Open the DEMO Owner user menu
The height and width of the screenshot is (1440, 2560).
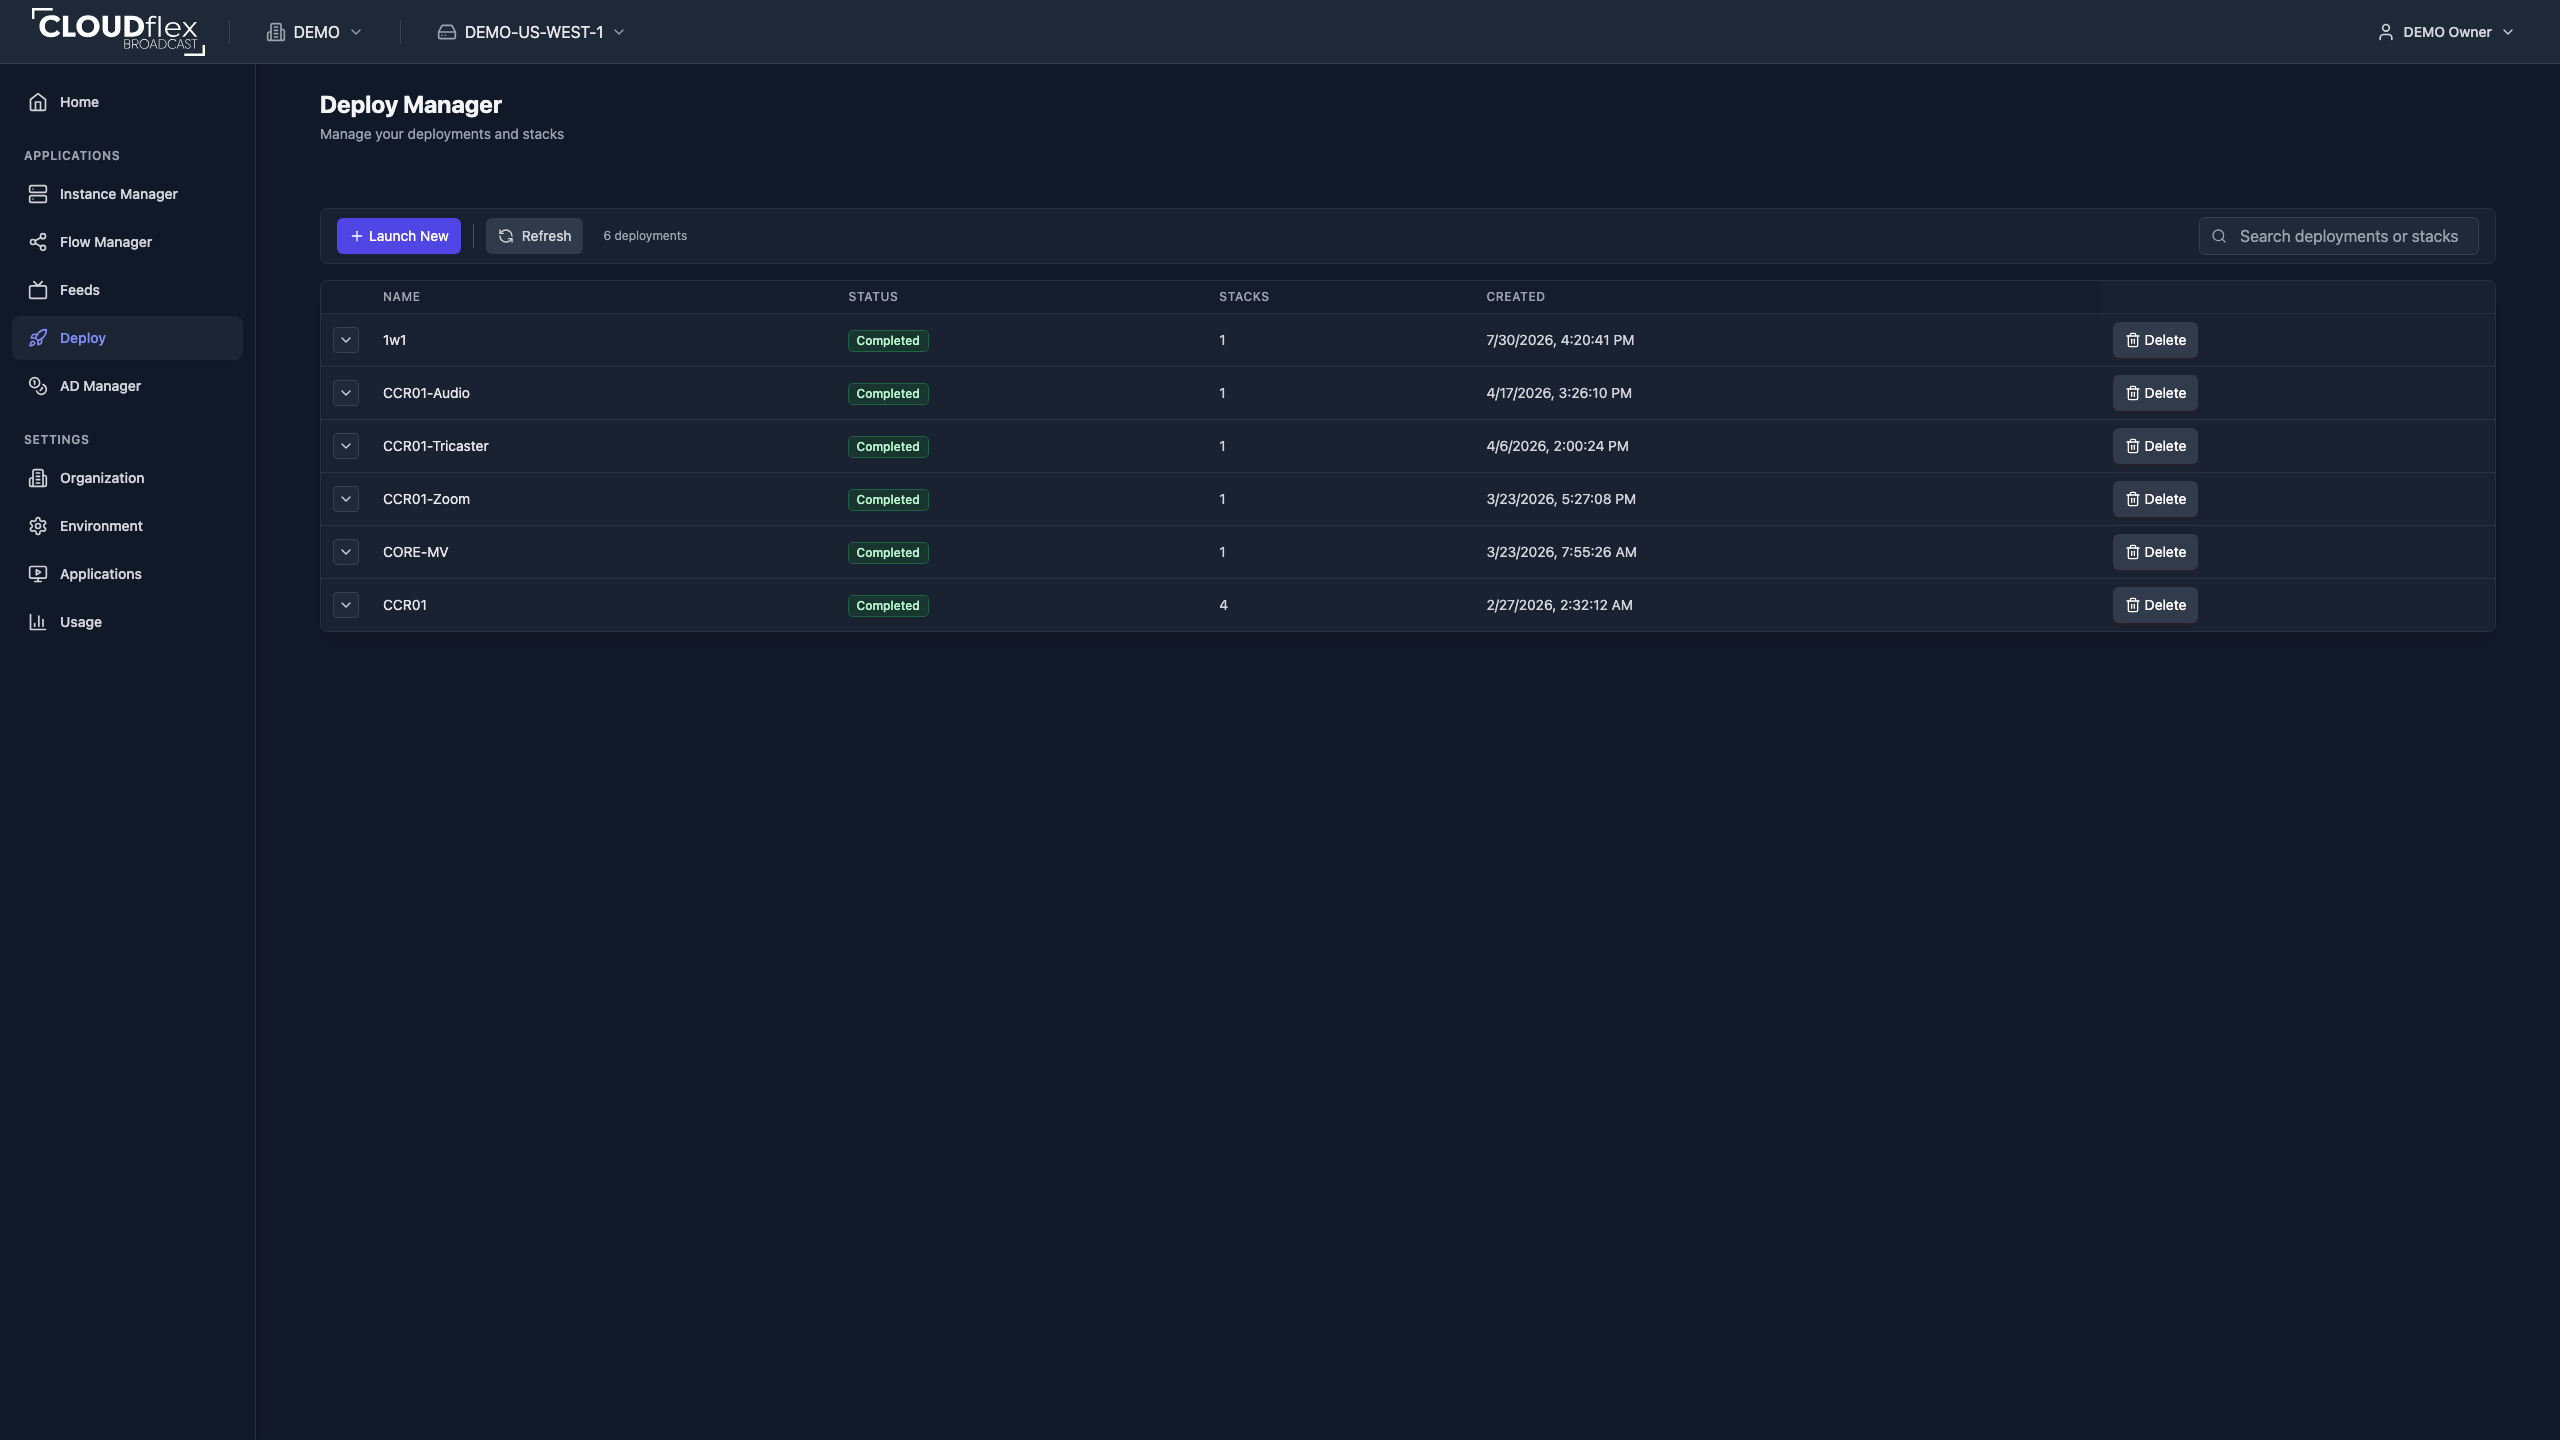click(2446, 32)
